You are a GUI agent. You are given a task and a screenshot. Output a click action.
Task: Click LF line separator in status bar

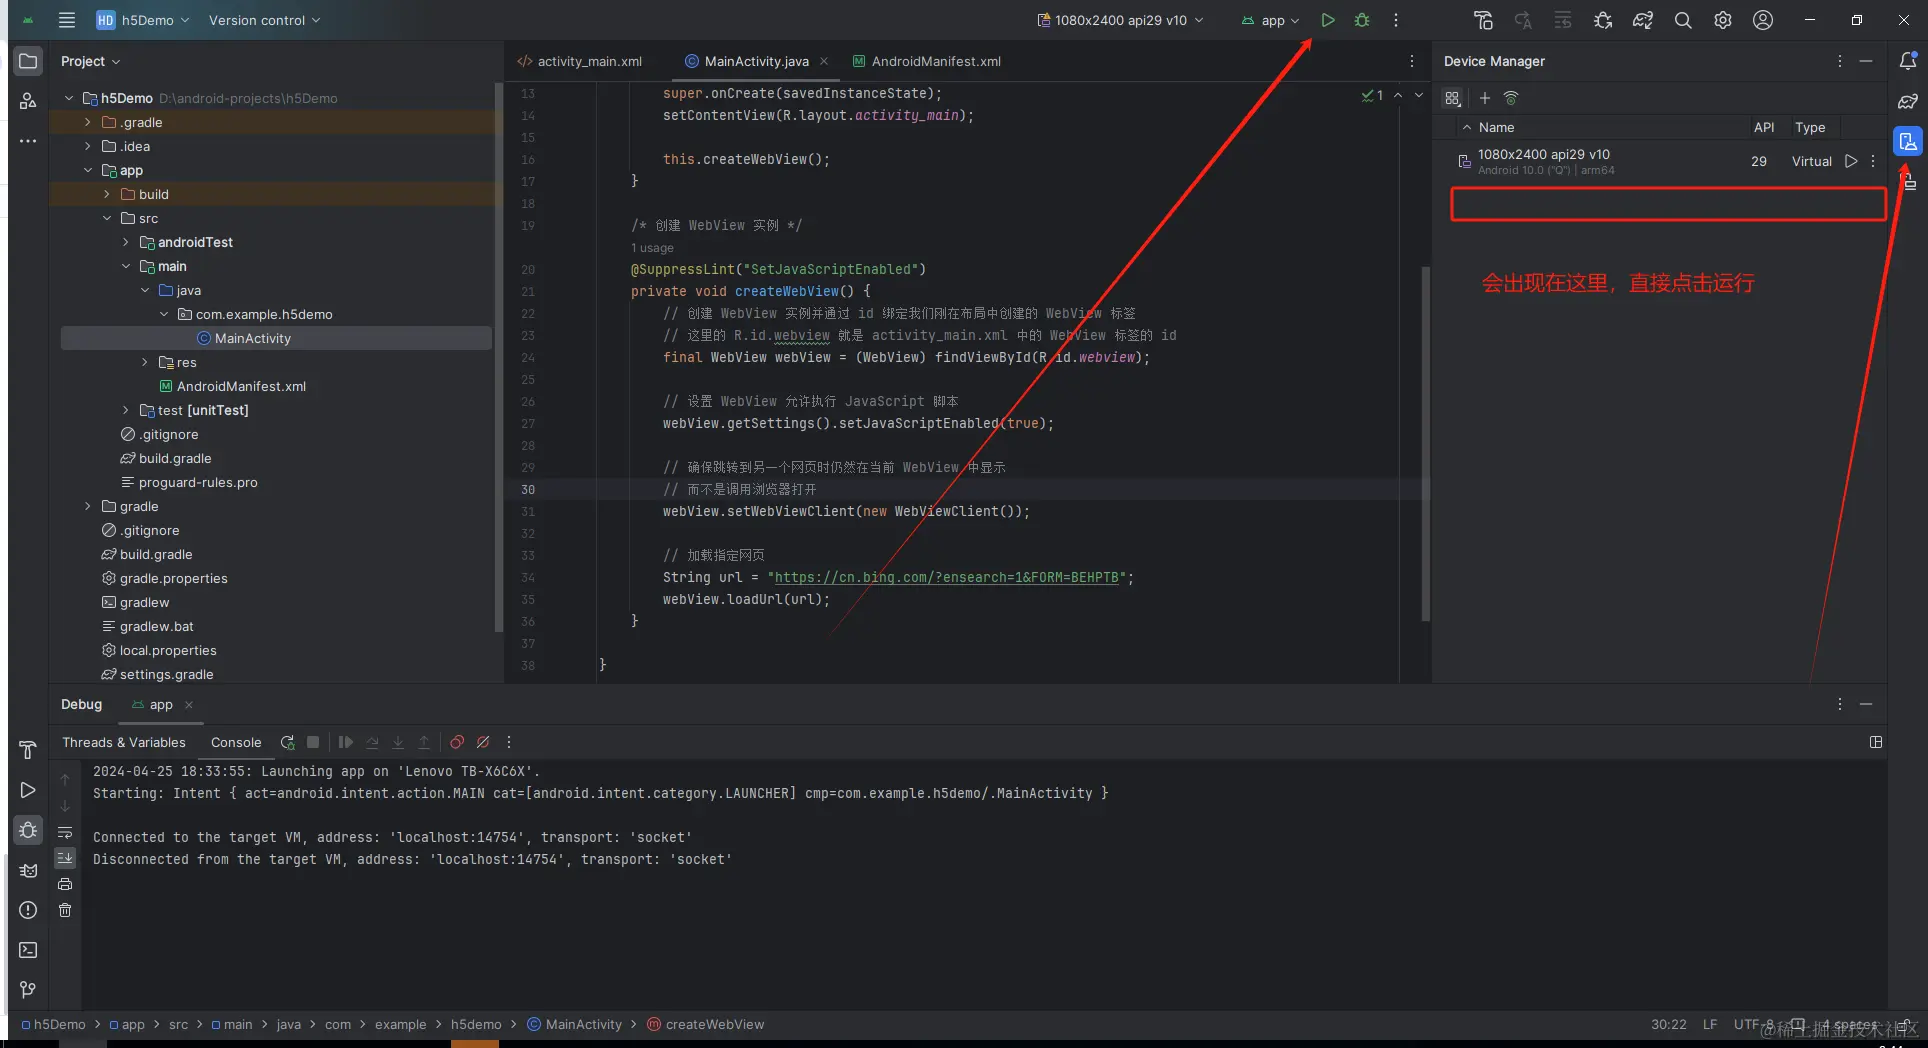[x=1710, y=1024]
